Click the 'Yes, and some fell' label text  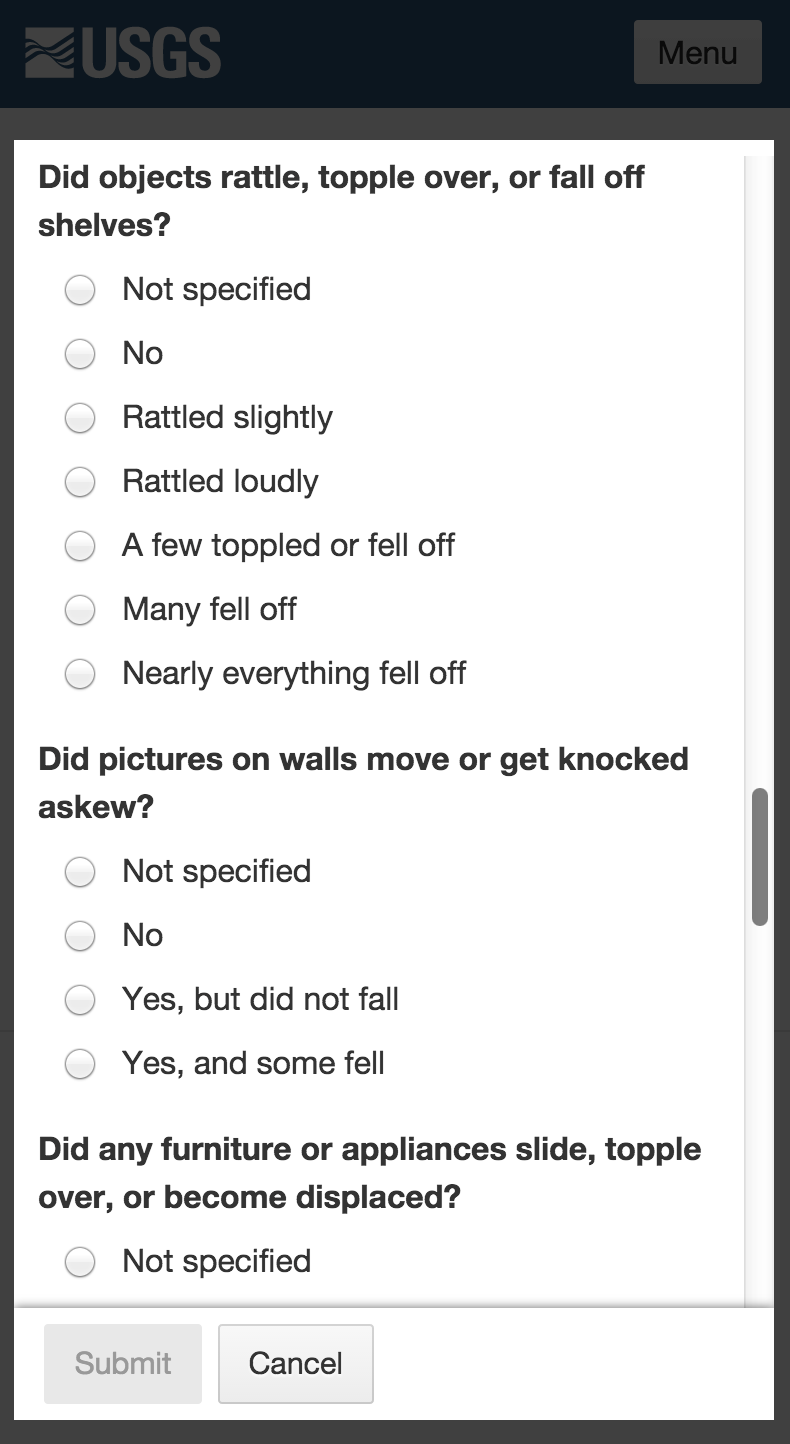pos(253,1063)
